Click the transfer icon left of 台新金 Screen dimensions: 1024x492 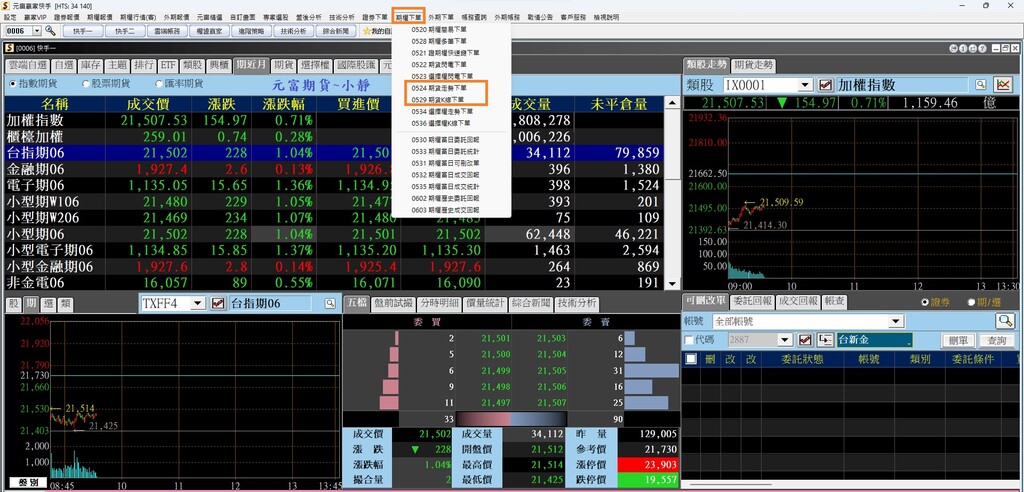pos(826,340)
